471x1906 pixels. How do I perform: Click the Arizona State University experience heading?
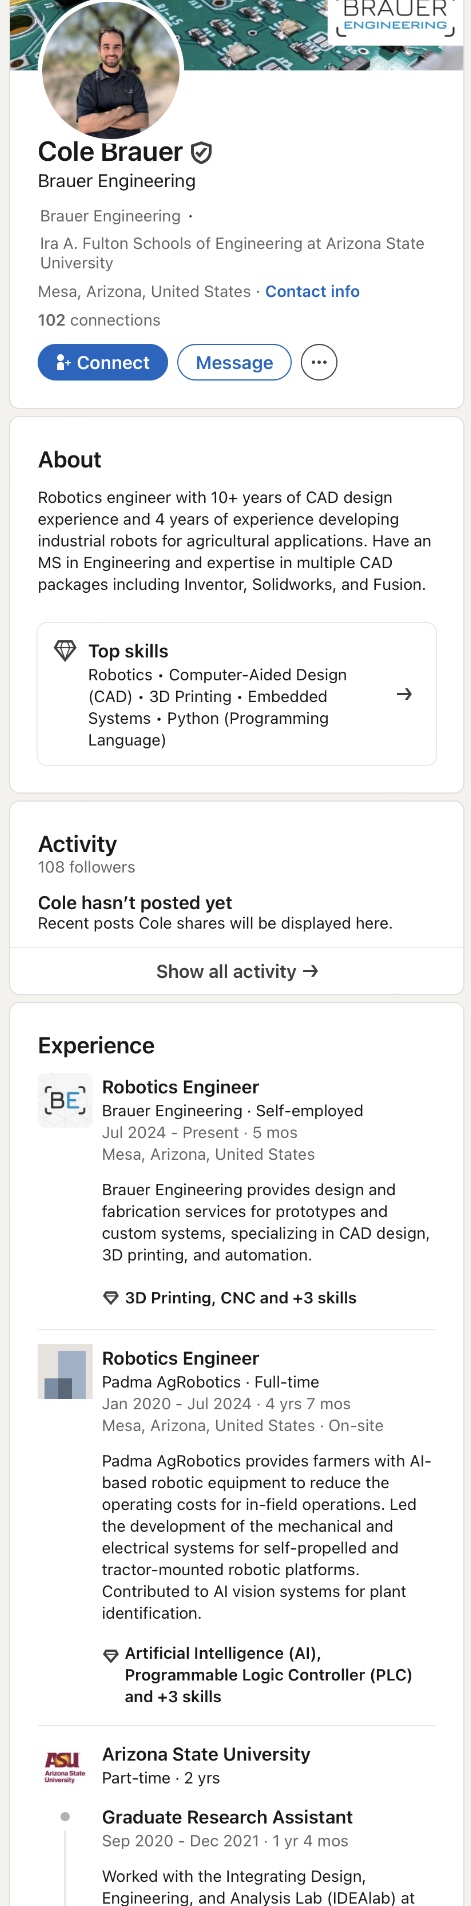(206, 1755)
